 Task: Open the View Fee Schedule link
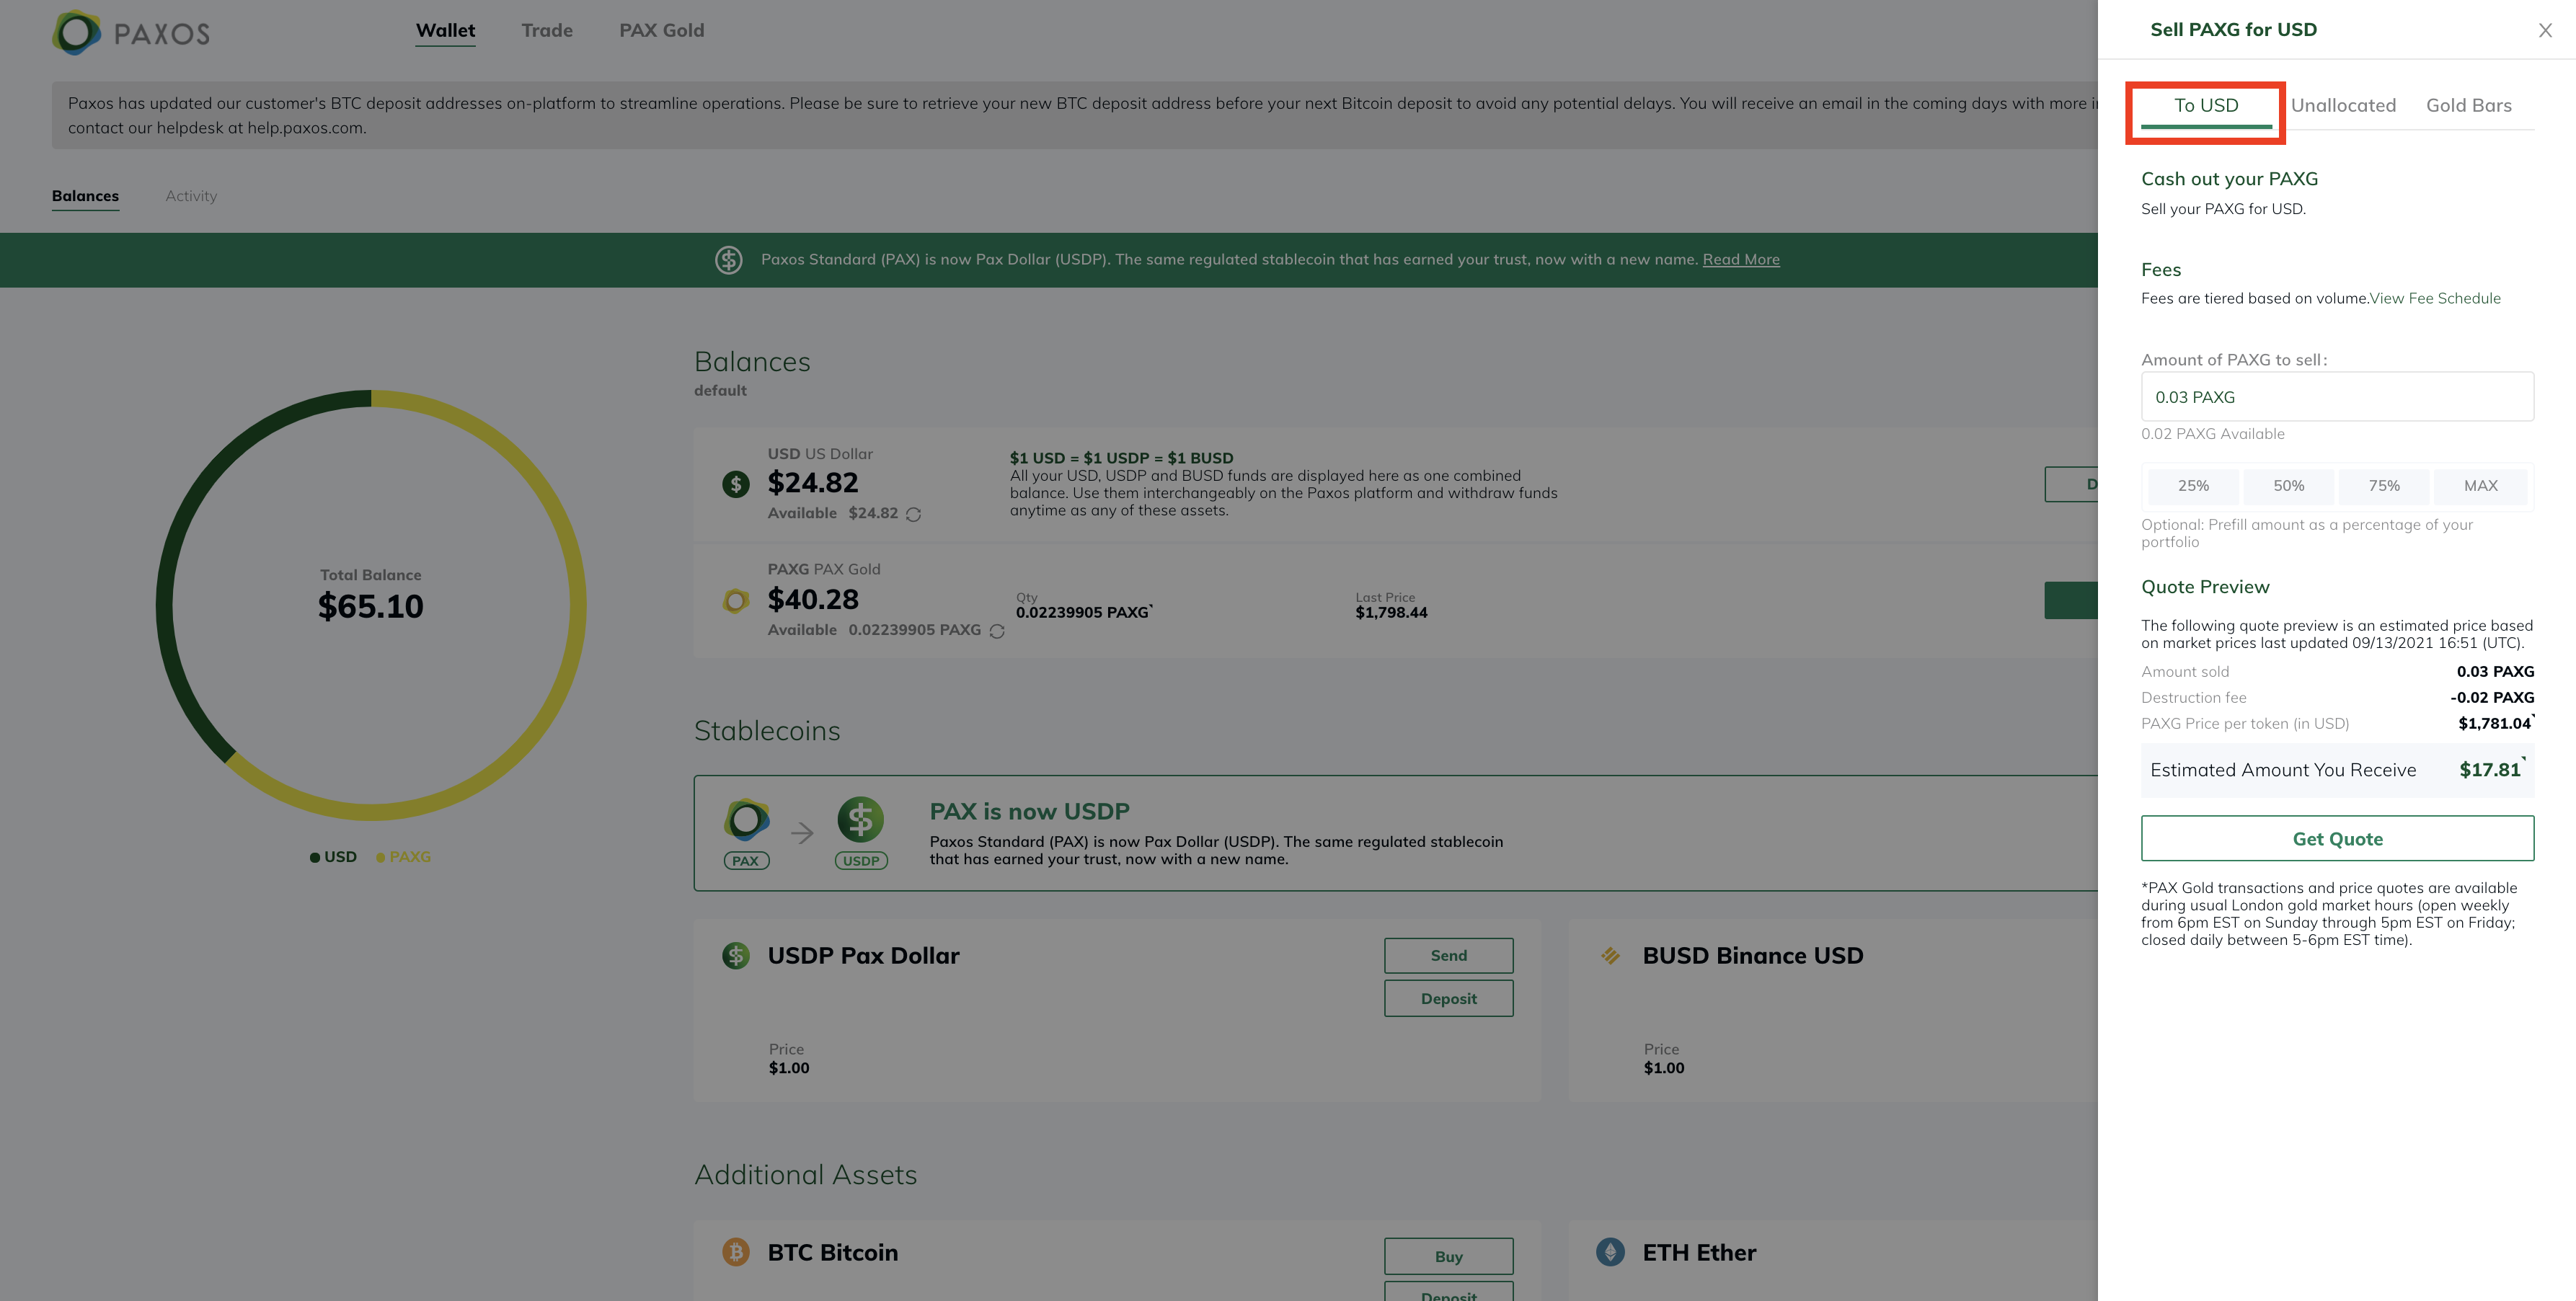[x=2435, y=299]
